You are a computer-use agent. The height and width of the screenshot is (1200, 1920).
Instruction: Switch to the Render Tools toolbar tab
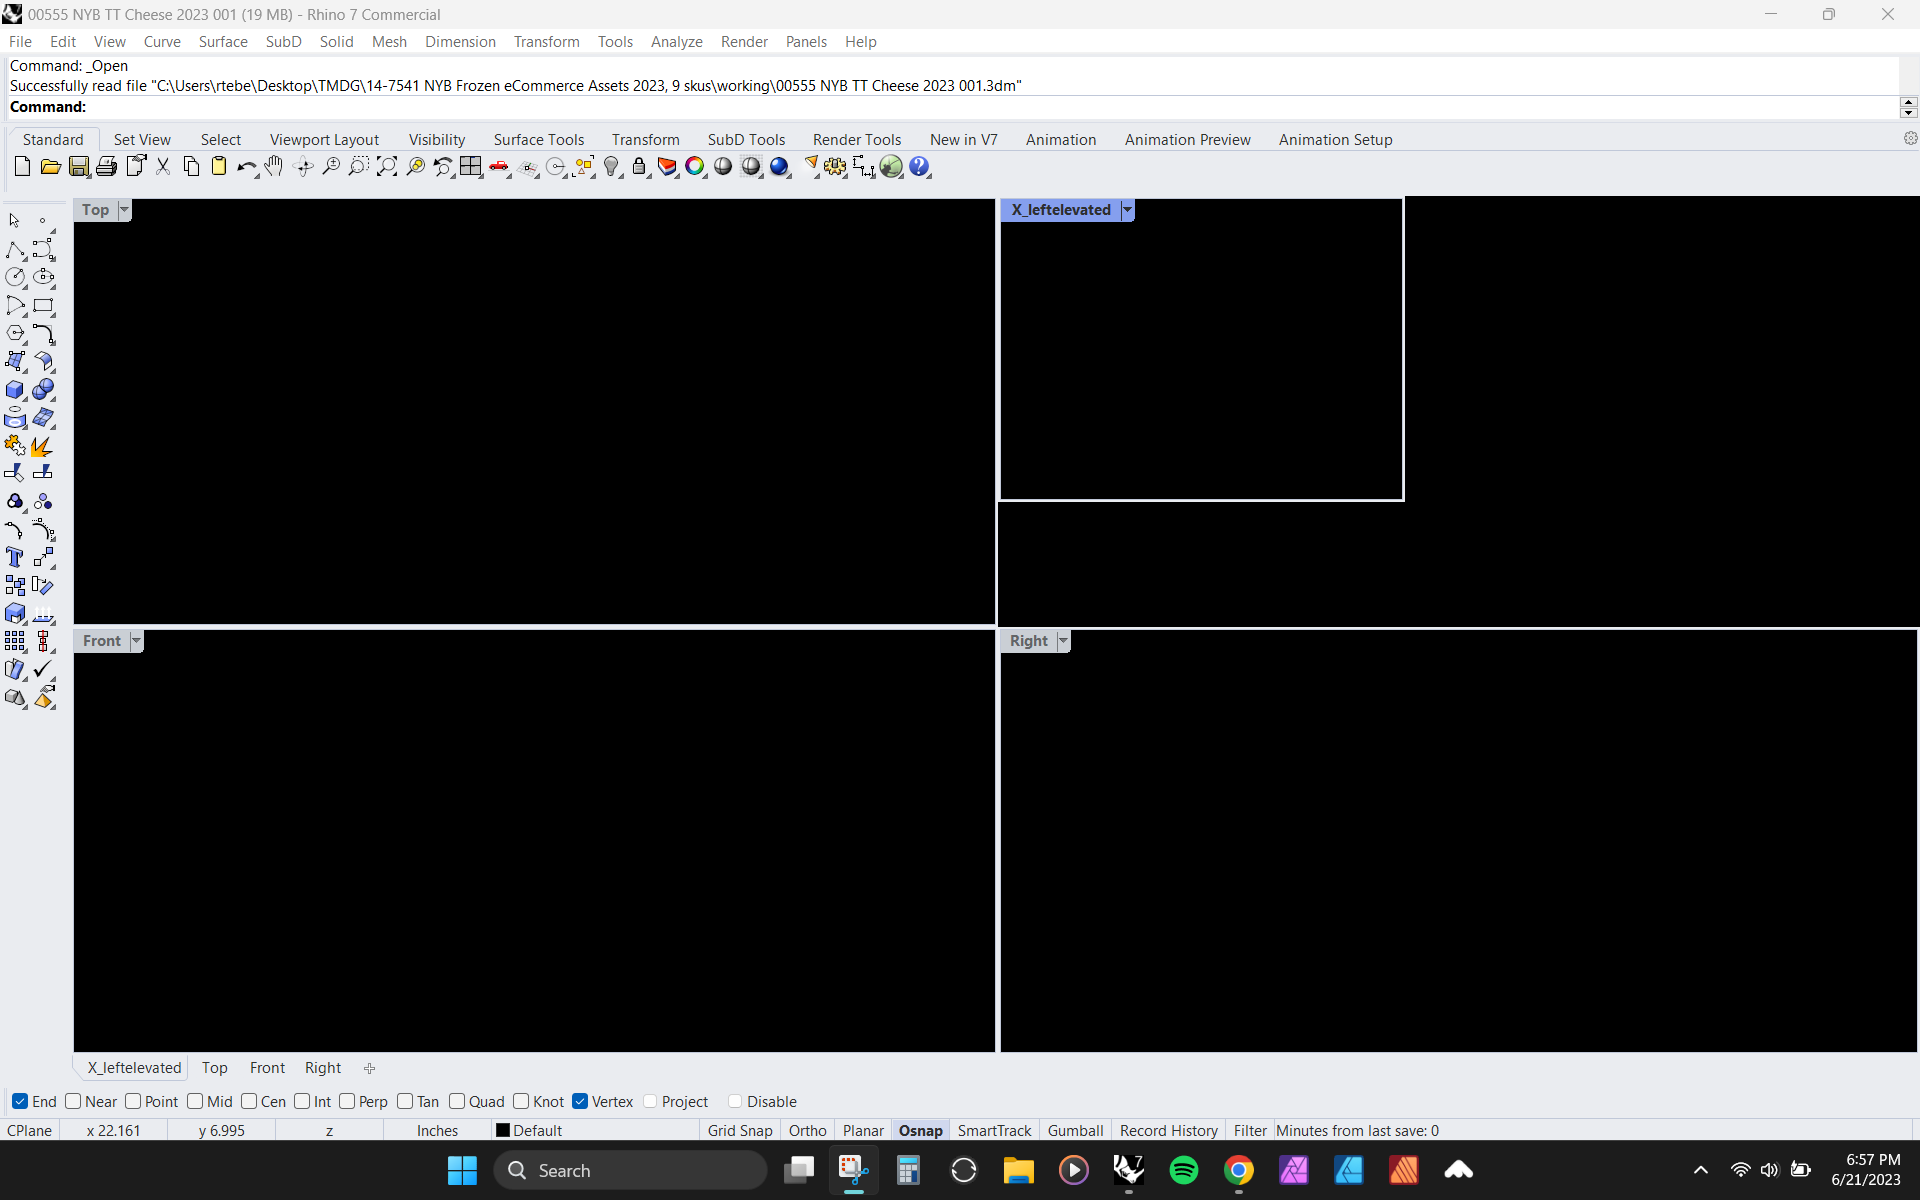click(x=856, y=139)
